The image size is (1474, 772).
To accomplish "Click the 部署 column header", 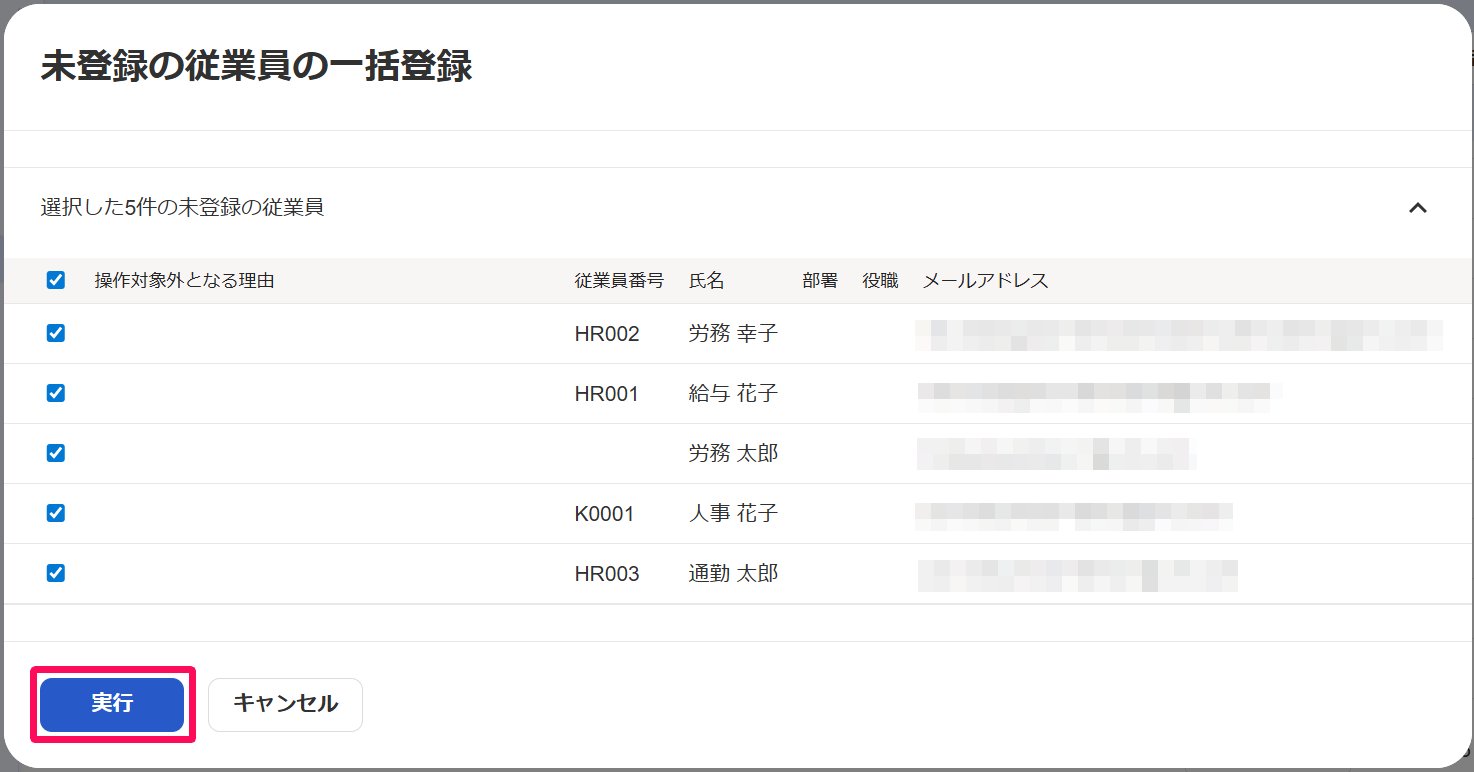I will click(x=820, y=281).
